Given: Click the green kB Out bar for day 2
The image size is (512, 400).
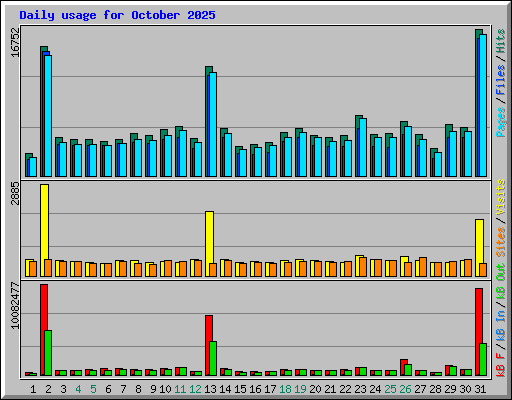Looking at the screenshot, I should 48,353.
